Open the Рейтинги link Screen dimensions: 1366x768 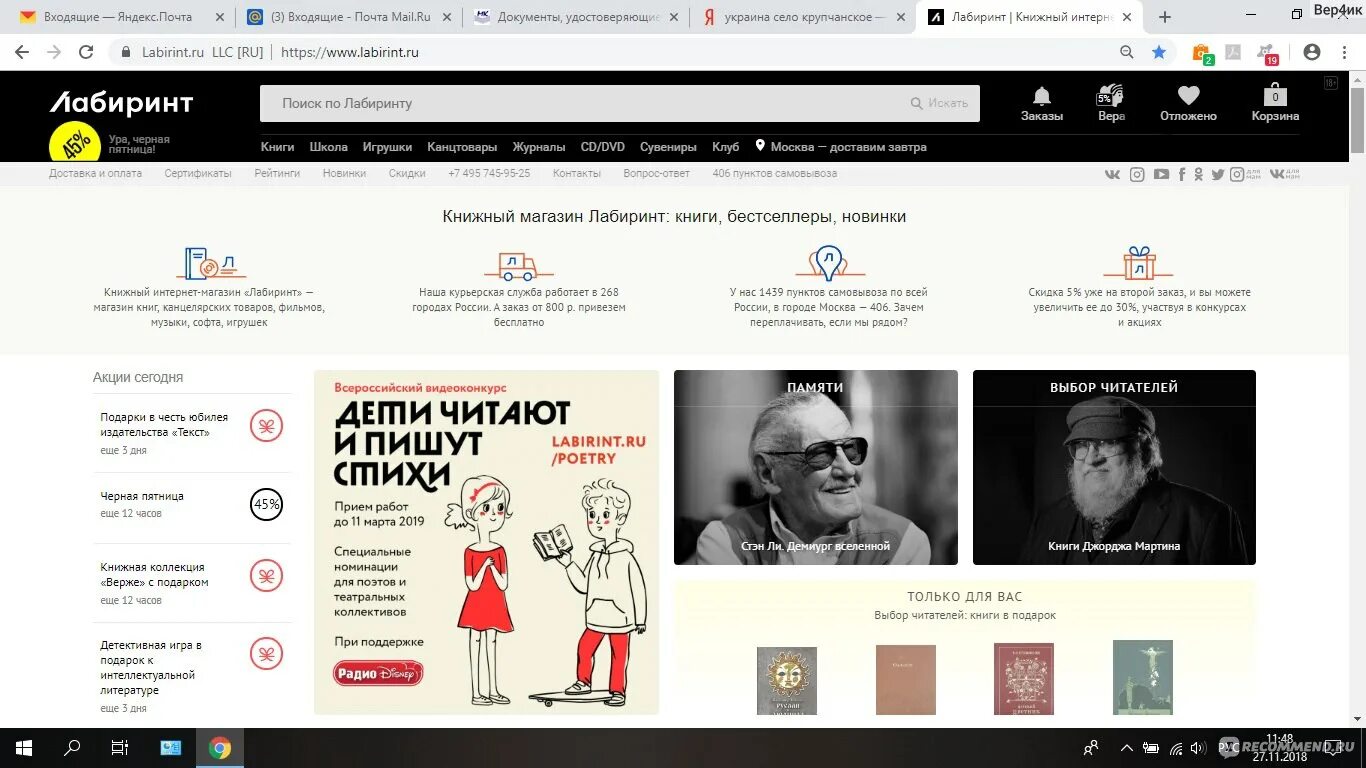(277, 173)
